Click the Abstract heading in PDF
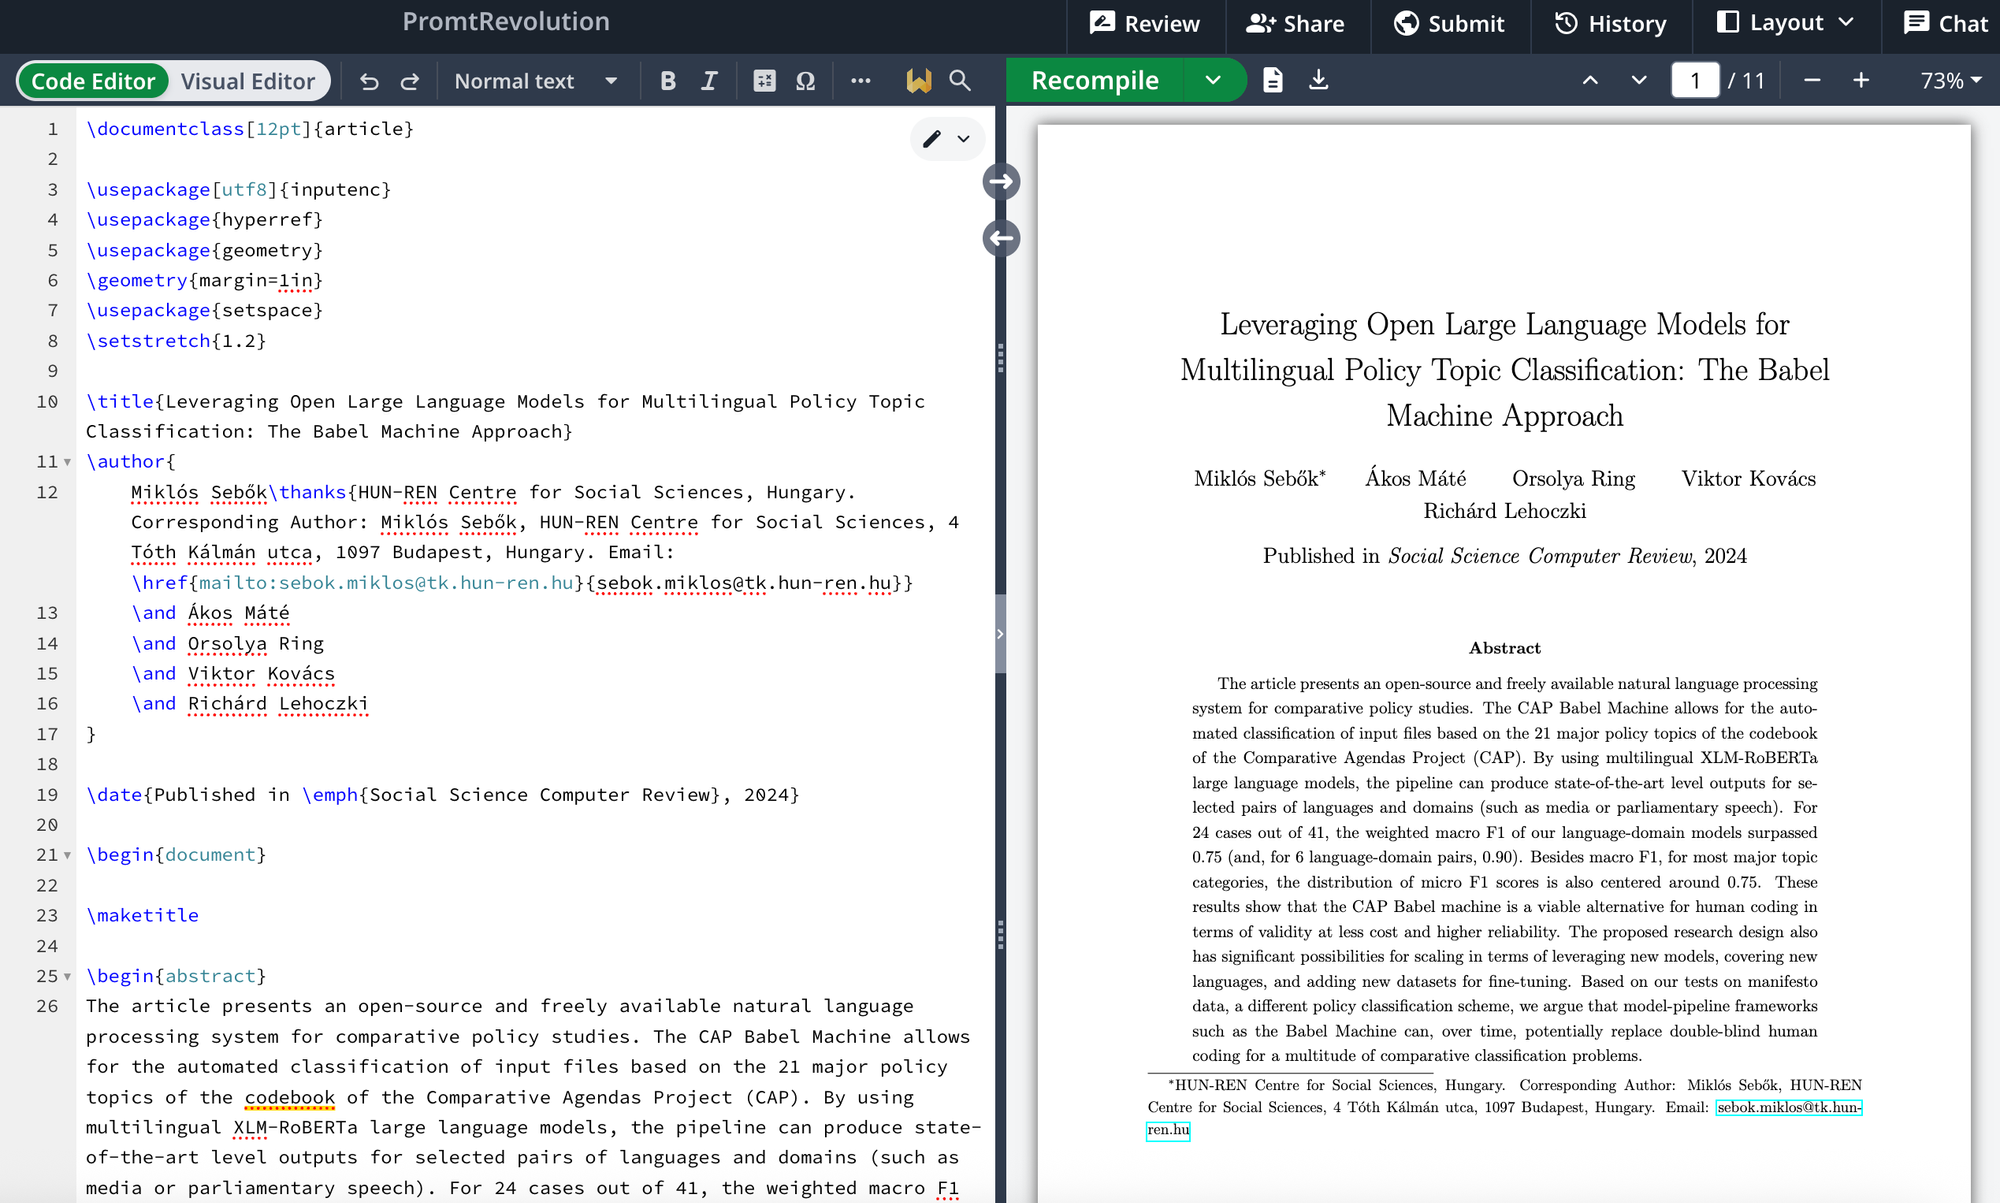 click(1504, 648)
